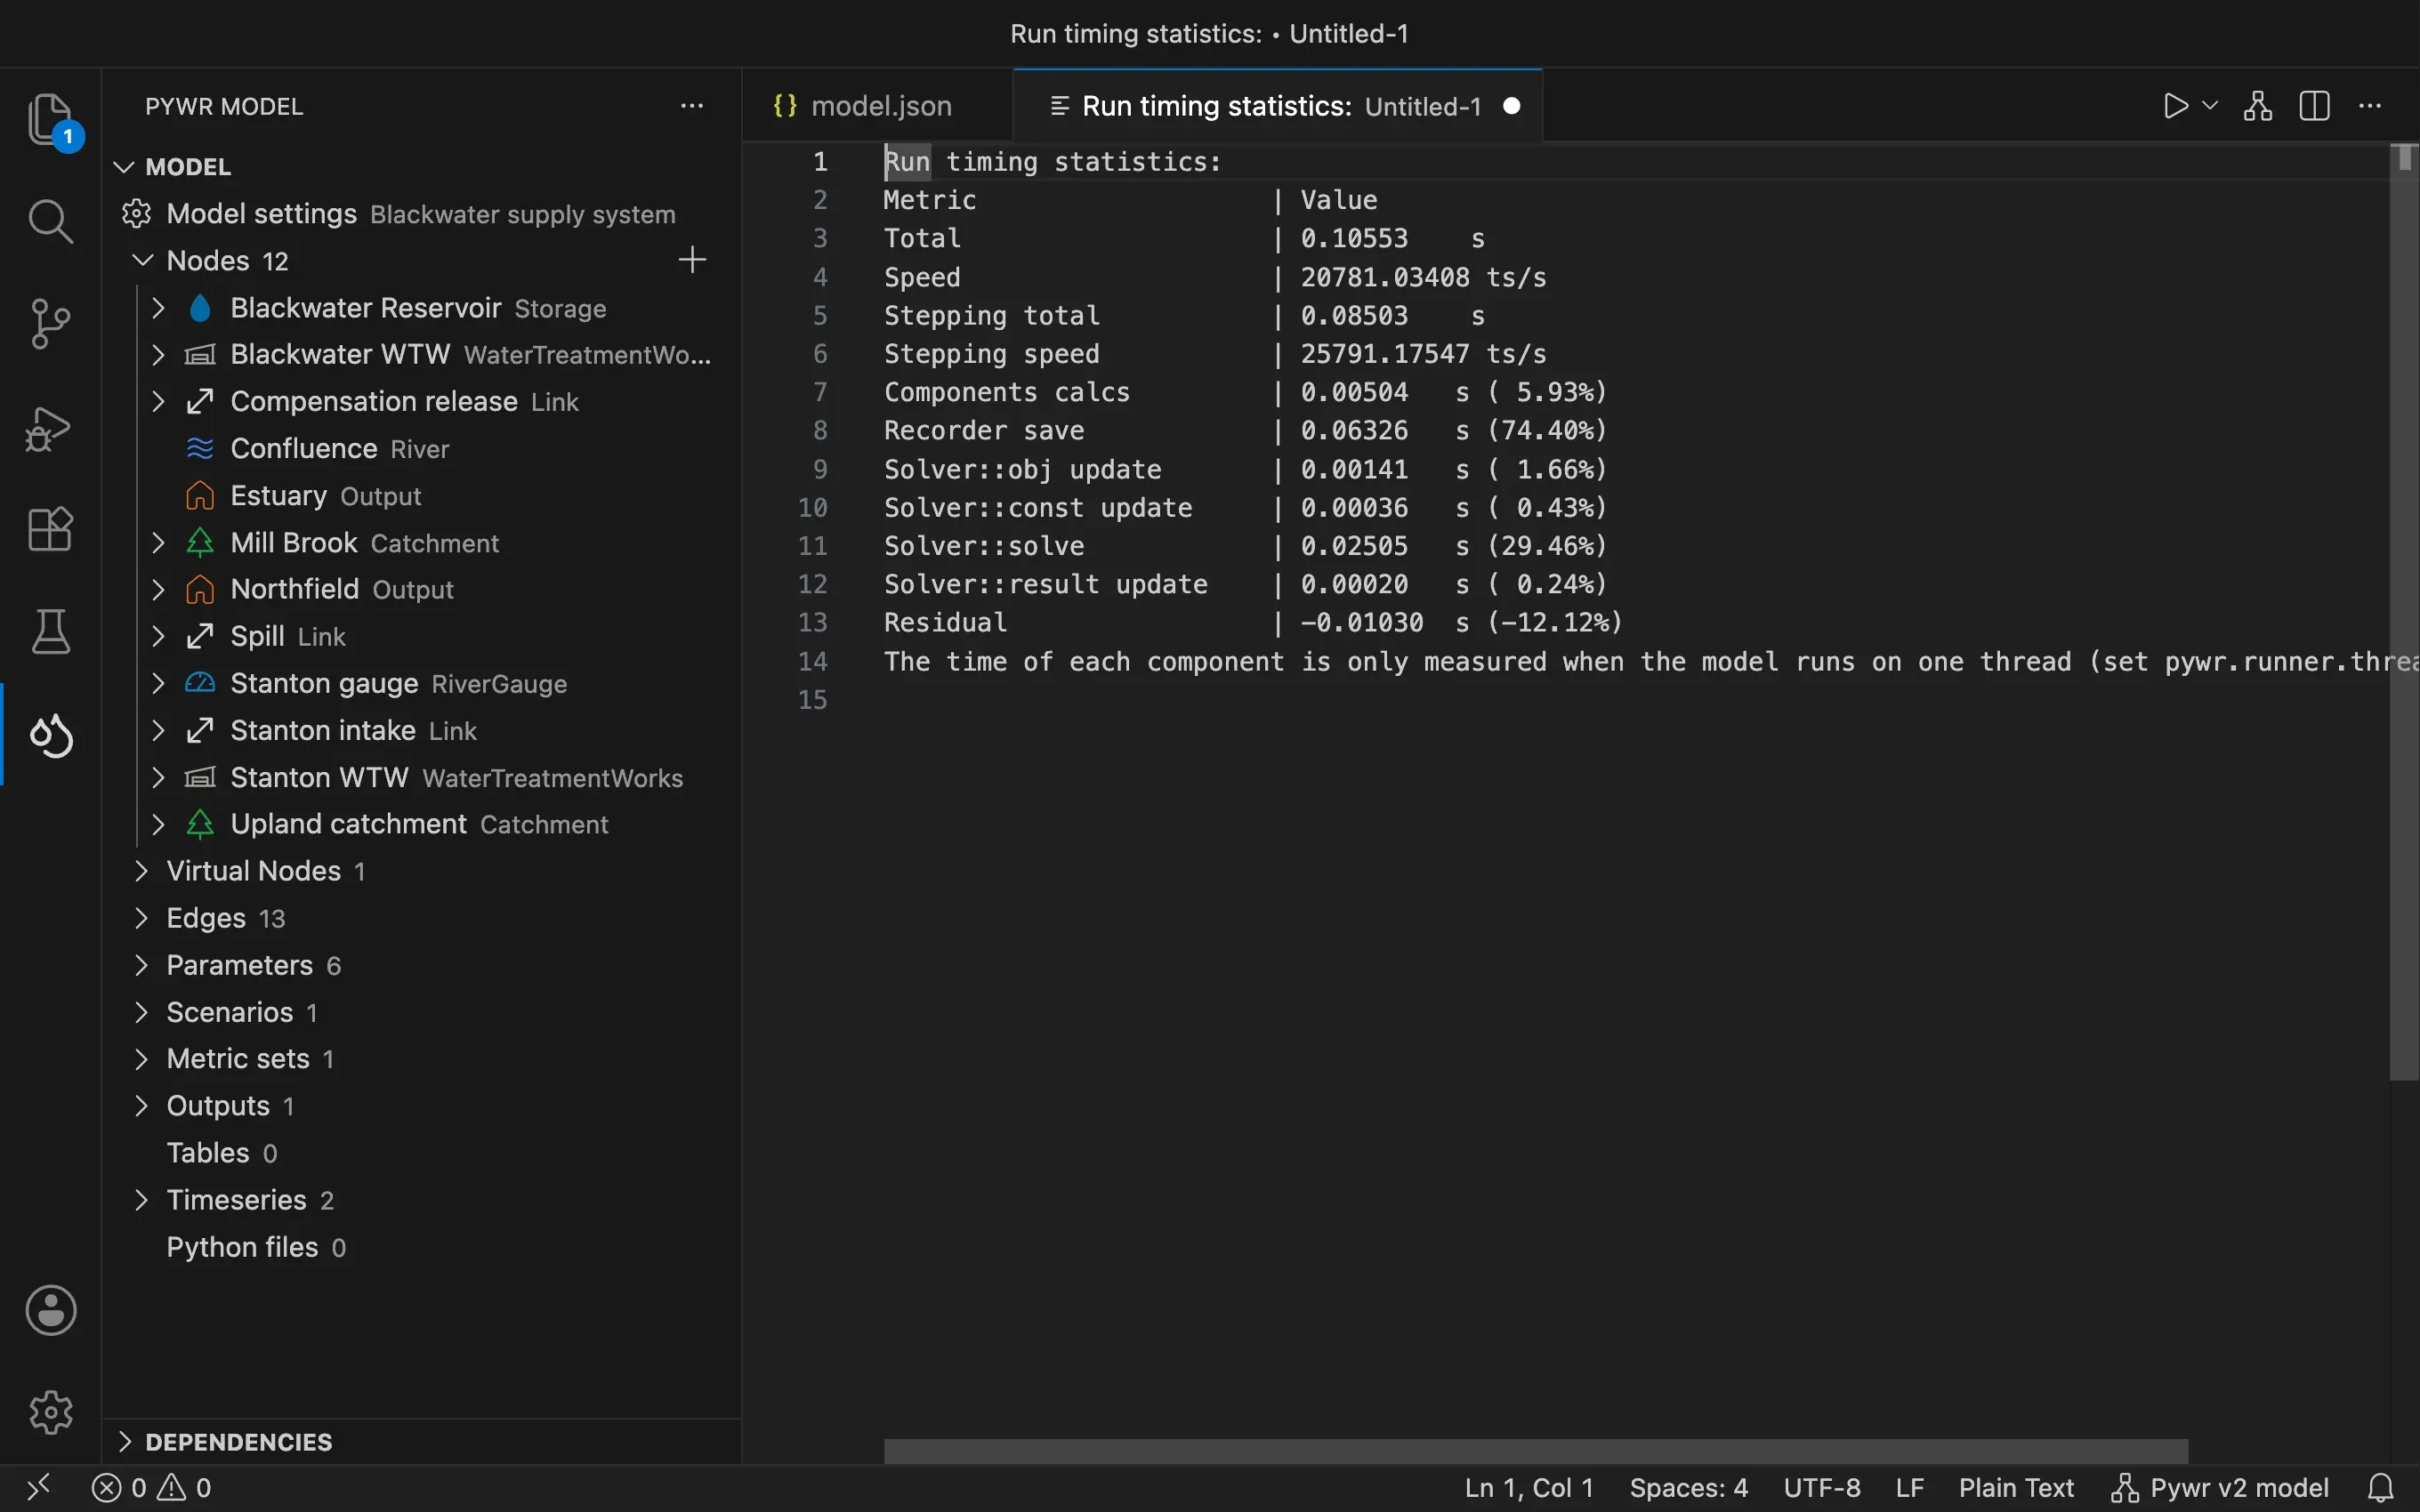Screen dimensions: 2420x1512
Task: Click the Spill link arrow icon
Action: (x=200, y=636)
